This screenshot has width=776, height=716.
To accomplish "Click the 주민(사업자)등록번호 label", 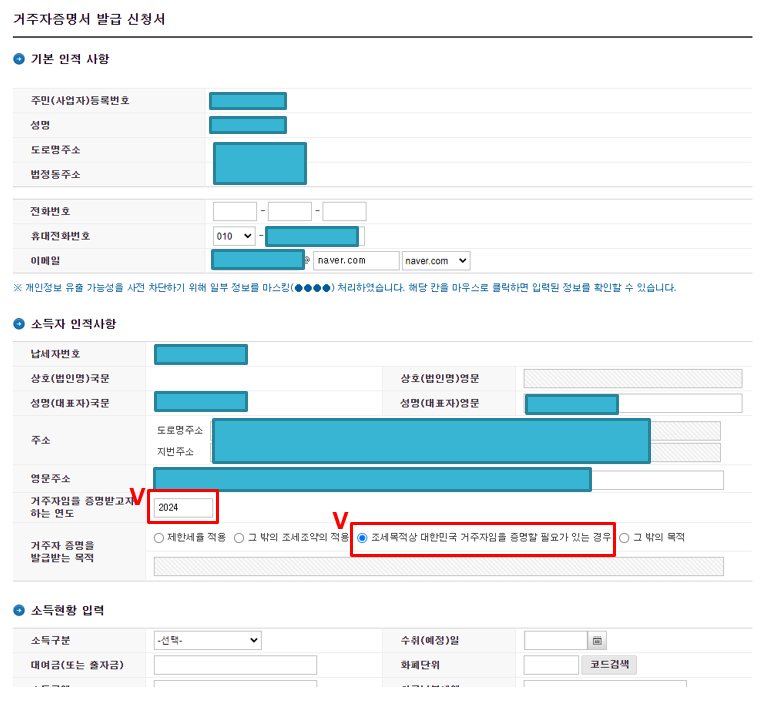I will (x=80, y=100).
